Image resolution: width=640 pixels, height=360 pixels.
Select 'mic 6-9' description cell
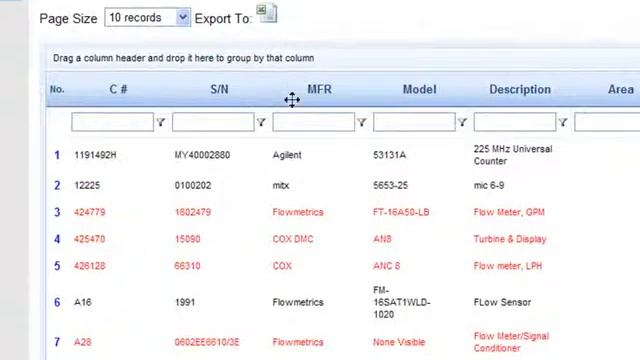point(489,185)
